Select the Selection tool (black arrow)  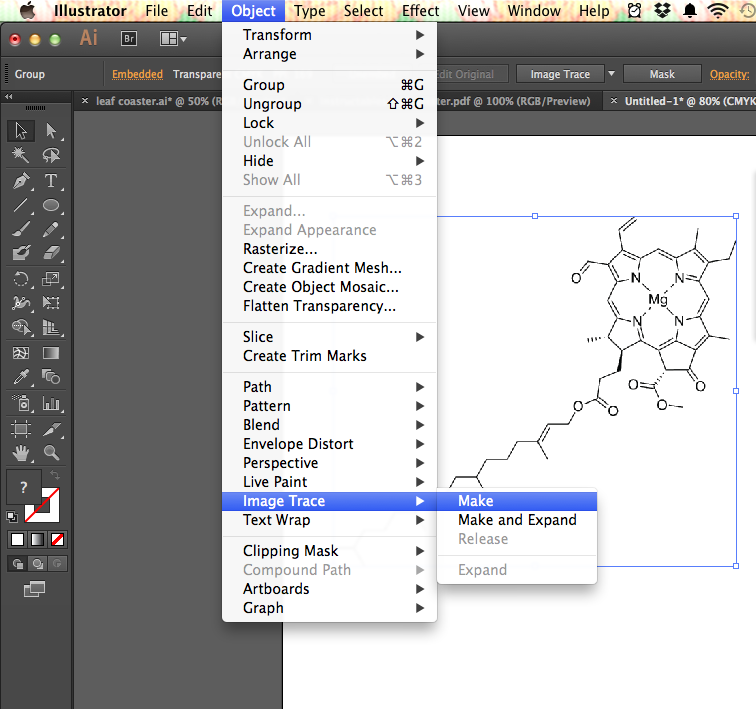pos(21,131)
